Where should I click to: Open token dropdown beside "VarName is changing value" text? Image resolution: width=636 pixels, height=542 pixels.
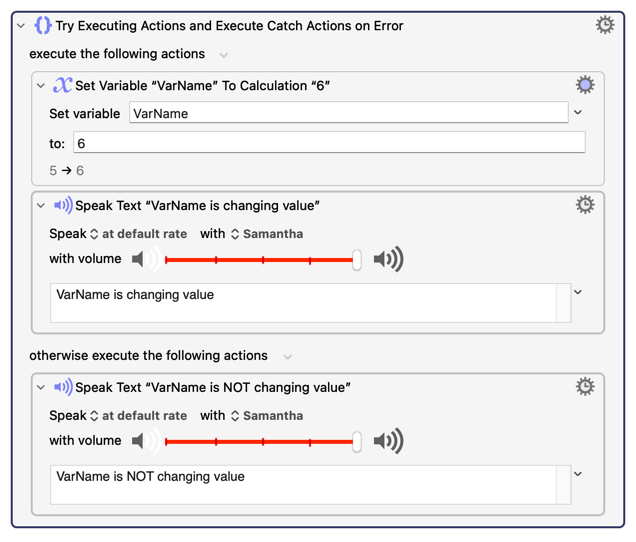(578, 292)
